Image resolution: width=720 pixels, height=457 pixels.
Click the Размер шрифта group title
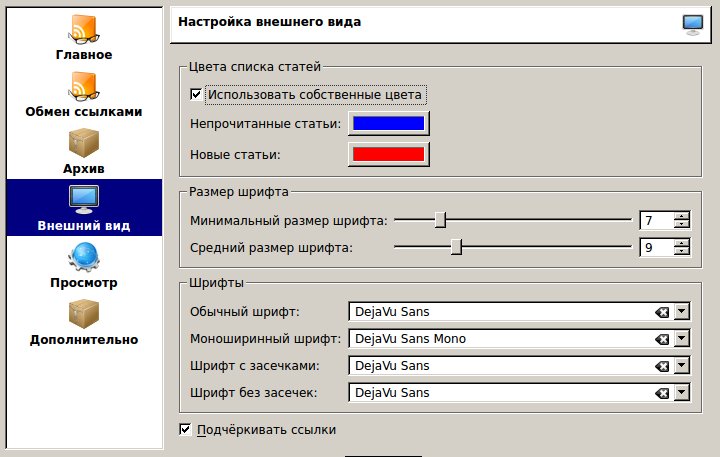pos(239,192)
